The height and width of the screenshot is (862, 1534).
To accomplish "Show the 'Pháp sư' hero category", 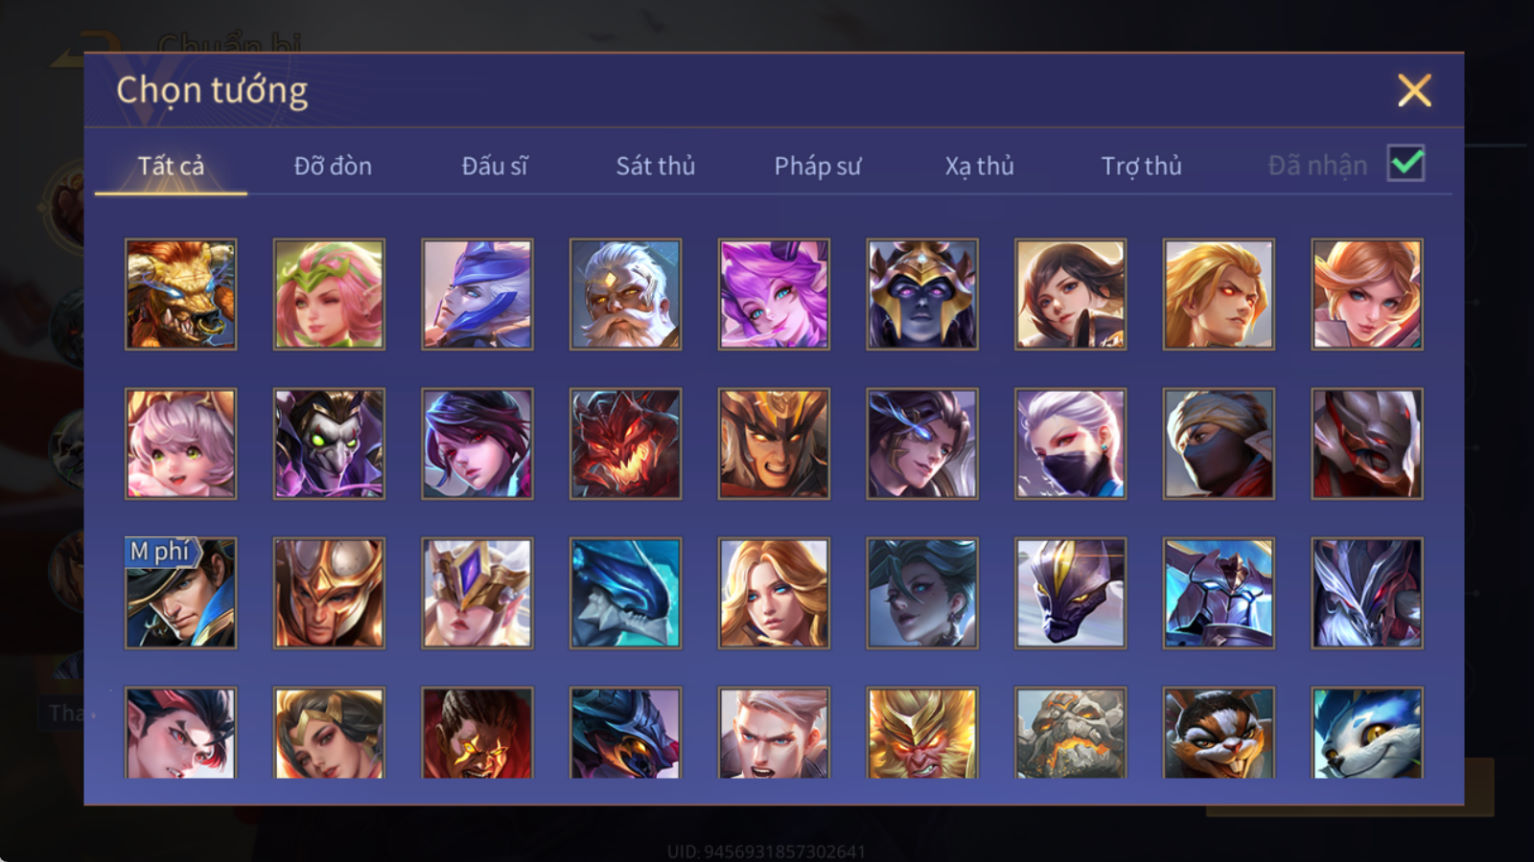I will click(817, 166).
